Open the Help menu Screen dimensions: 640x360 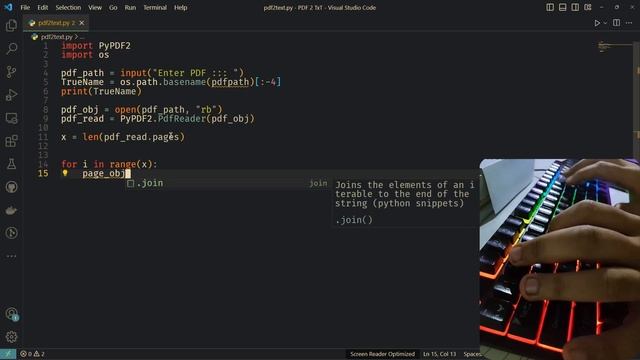[x=180, y=7]
